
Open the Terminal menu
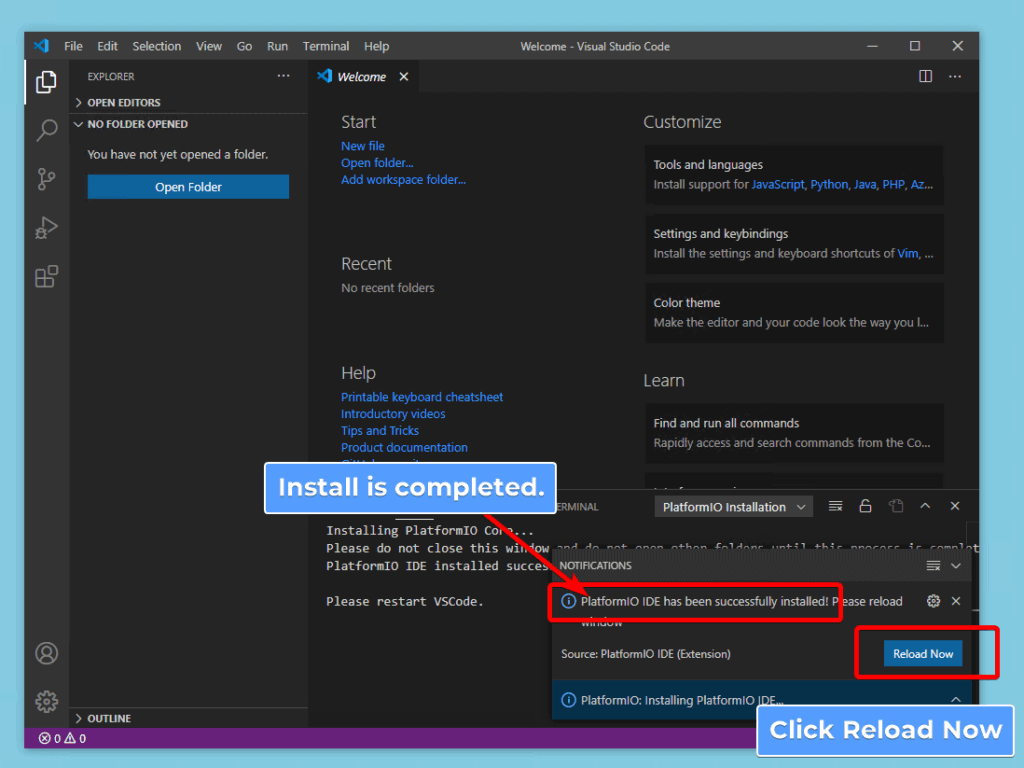point(326,46)
